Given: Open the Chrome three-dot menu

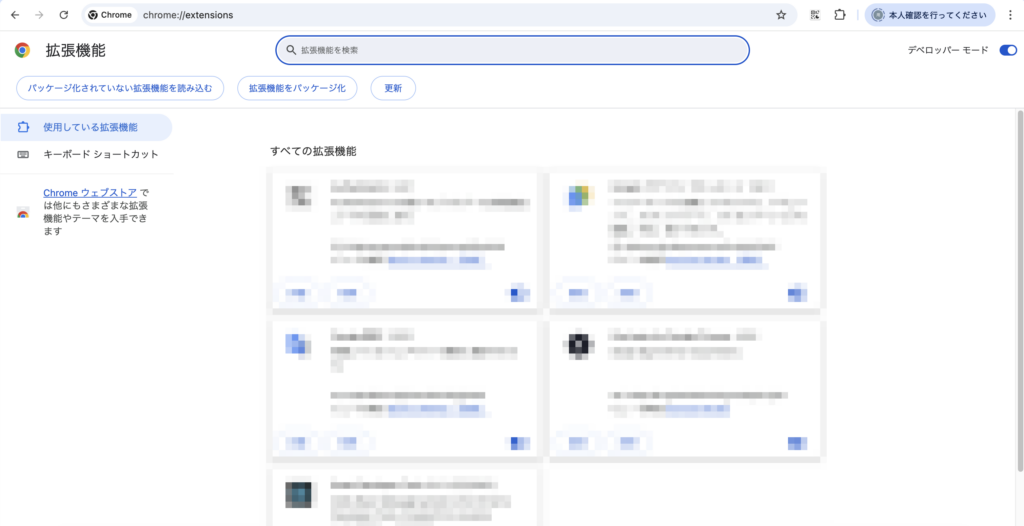Looking at the screenshot, I should click(x=1010, y=15).
